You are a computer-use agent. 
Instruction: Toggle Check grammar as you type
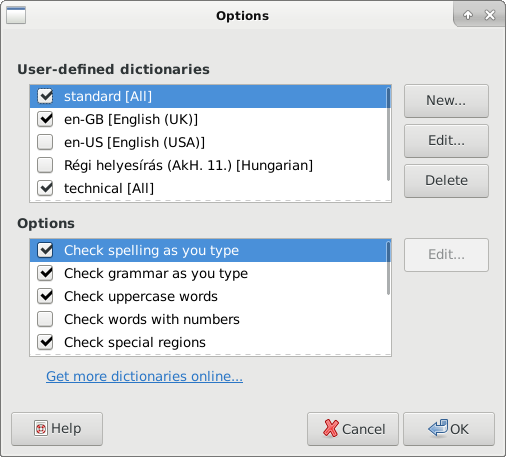coord(45,273)
